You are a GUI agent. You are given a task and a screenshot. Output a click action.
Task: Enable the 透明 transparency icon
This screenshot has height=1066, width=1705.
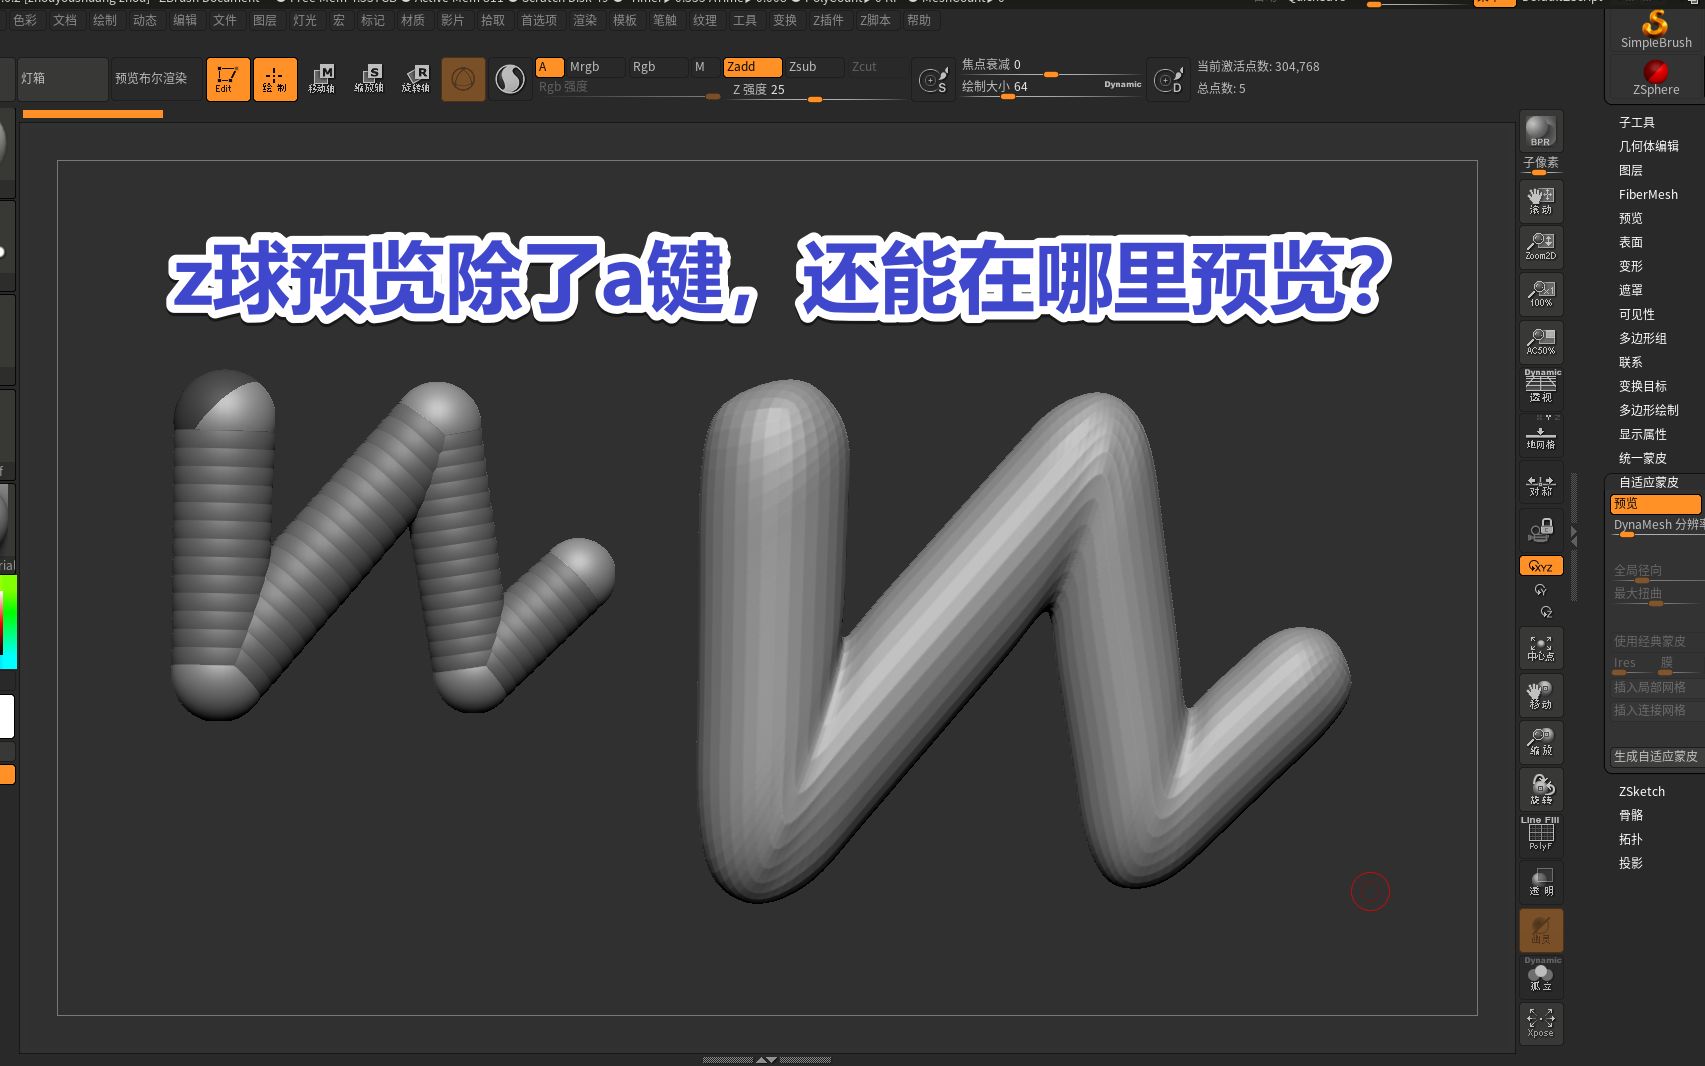click(1540, 880)
